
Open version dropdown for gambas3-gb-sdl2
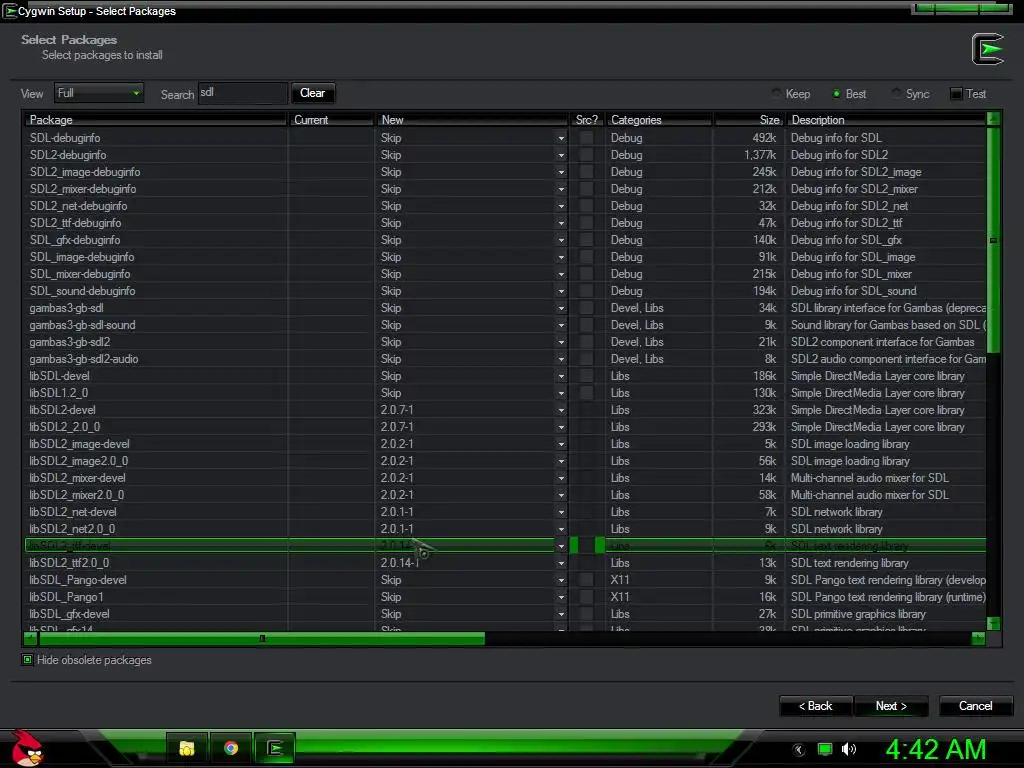click(561, 342)
